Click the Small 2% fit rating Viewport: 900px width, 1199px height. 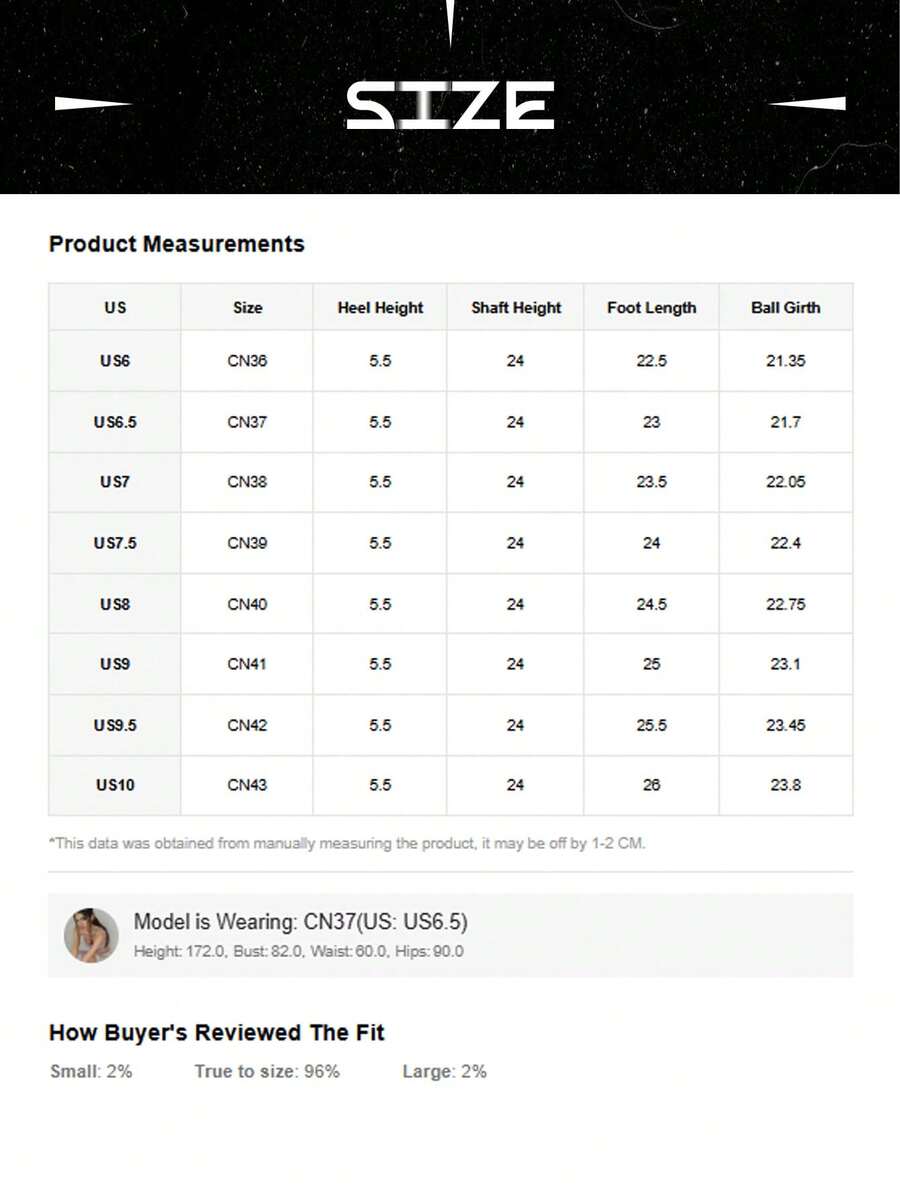pyautogui.click(x=91, y=1071)
